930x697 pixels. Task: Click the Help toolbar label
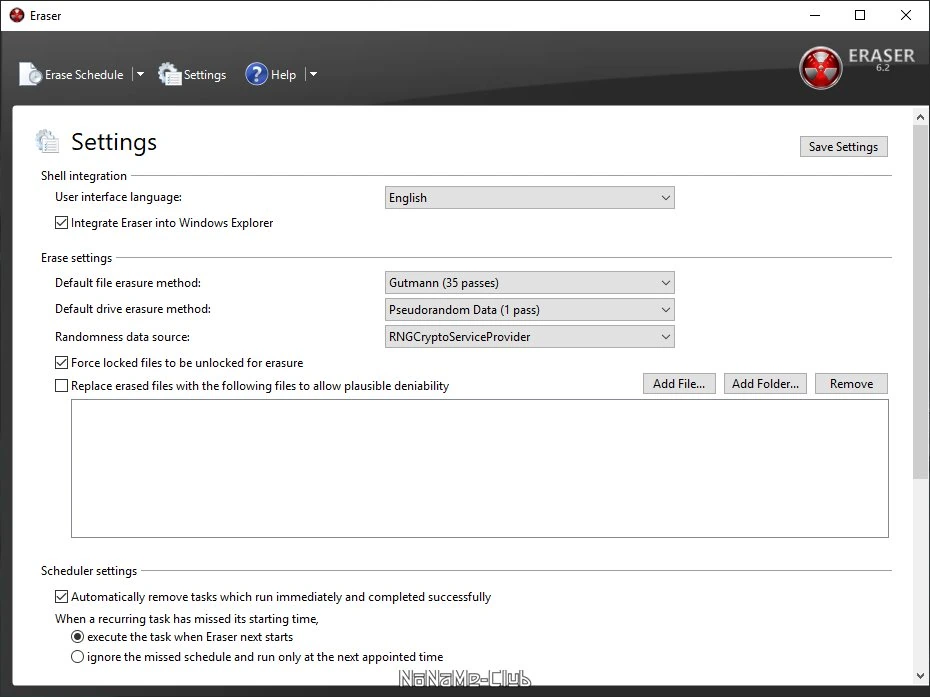point(284,75)
